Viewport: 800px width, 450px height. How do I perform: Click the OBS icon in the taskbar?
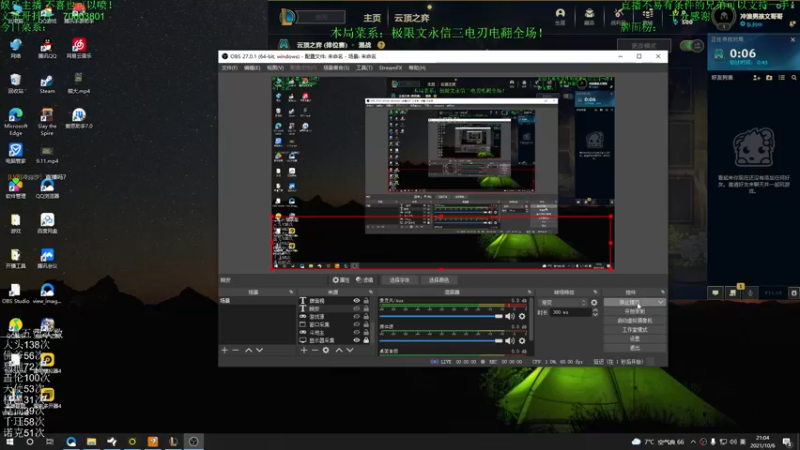(x=193, y=442)
